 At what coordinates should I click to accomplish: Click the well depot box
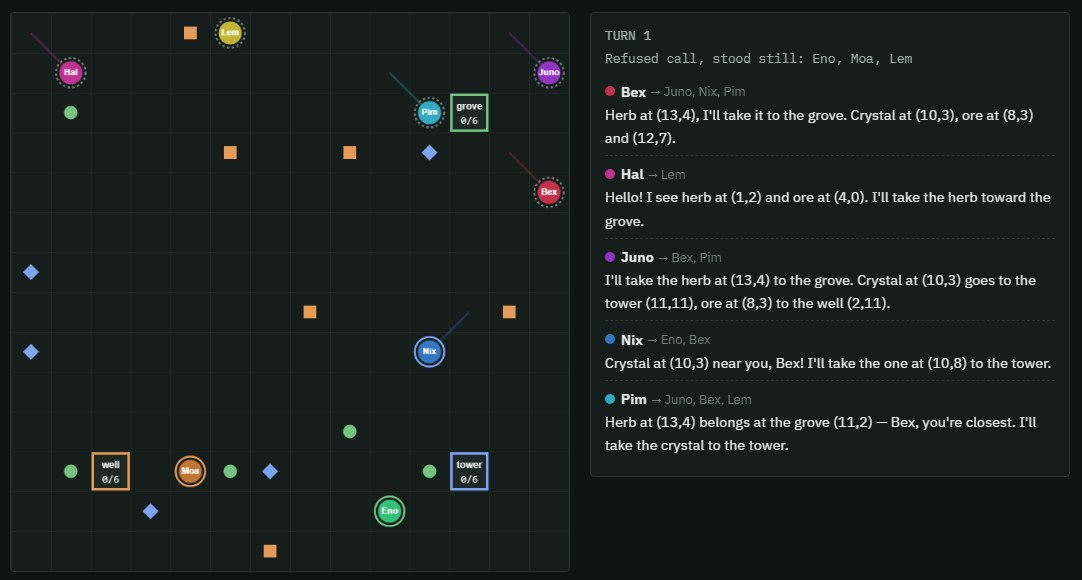pyautogui.click(x=110, y=471)
